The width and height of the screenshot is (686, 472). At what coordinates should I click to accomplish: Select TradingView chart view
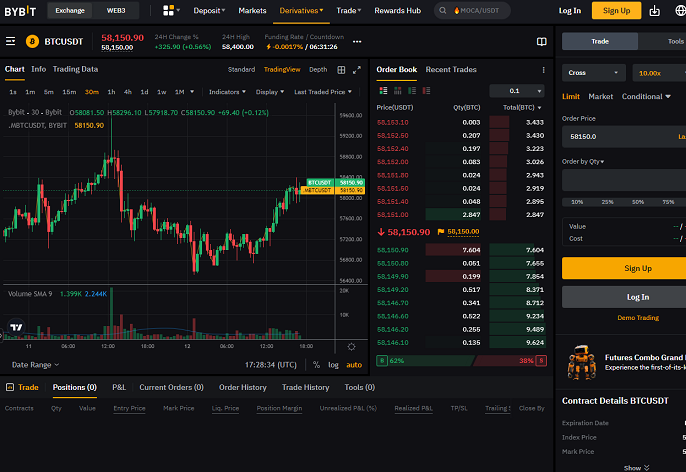[282, 70]
